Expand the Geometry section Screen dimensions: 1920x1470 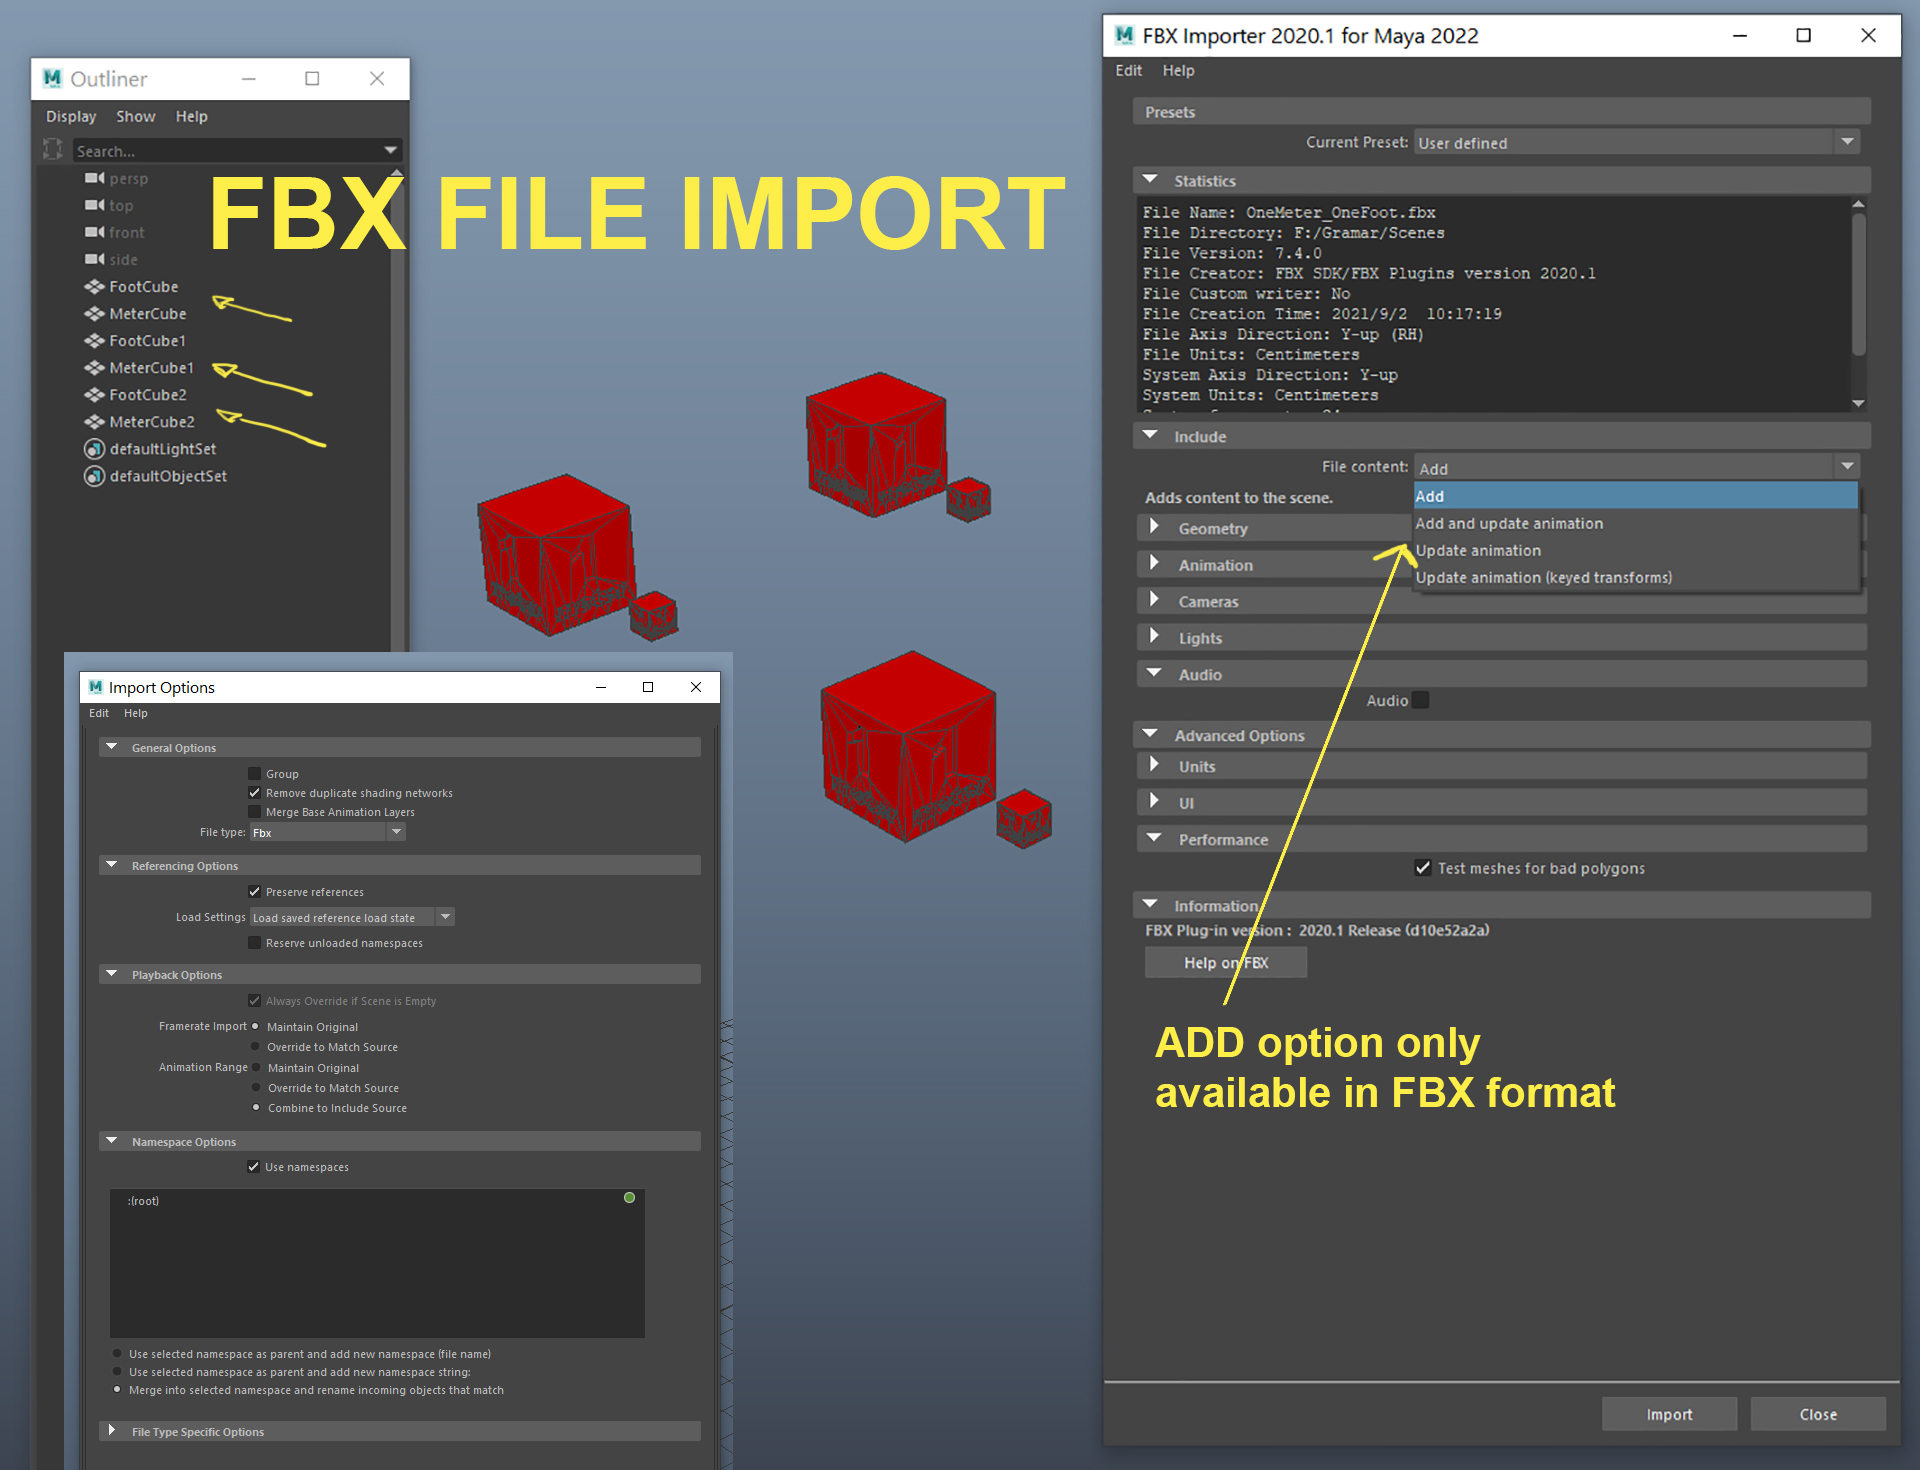click(x=1155, y=527)
